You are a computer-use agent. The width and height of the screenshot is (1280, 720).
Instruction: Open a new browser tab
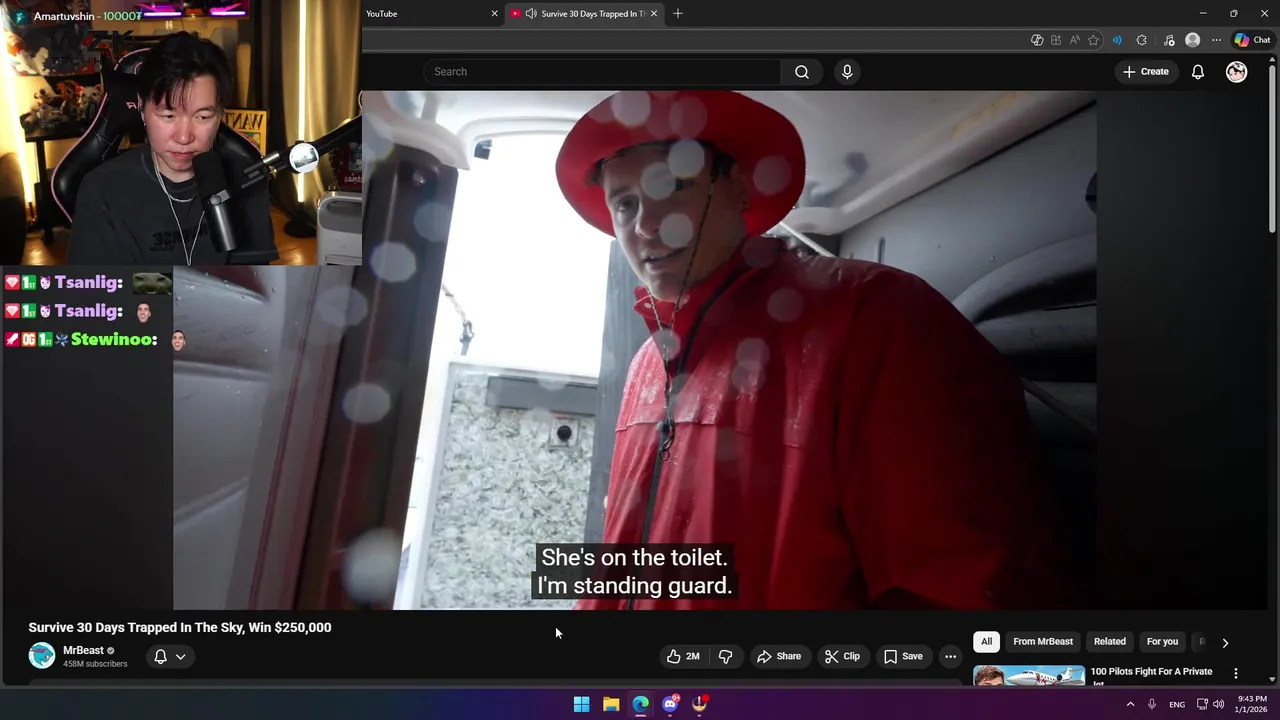[677, 13]
